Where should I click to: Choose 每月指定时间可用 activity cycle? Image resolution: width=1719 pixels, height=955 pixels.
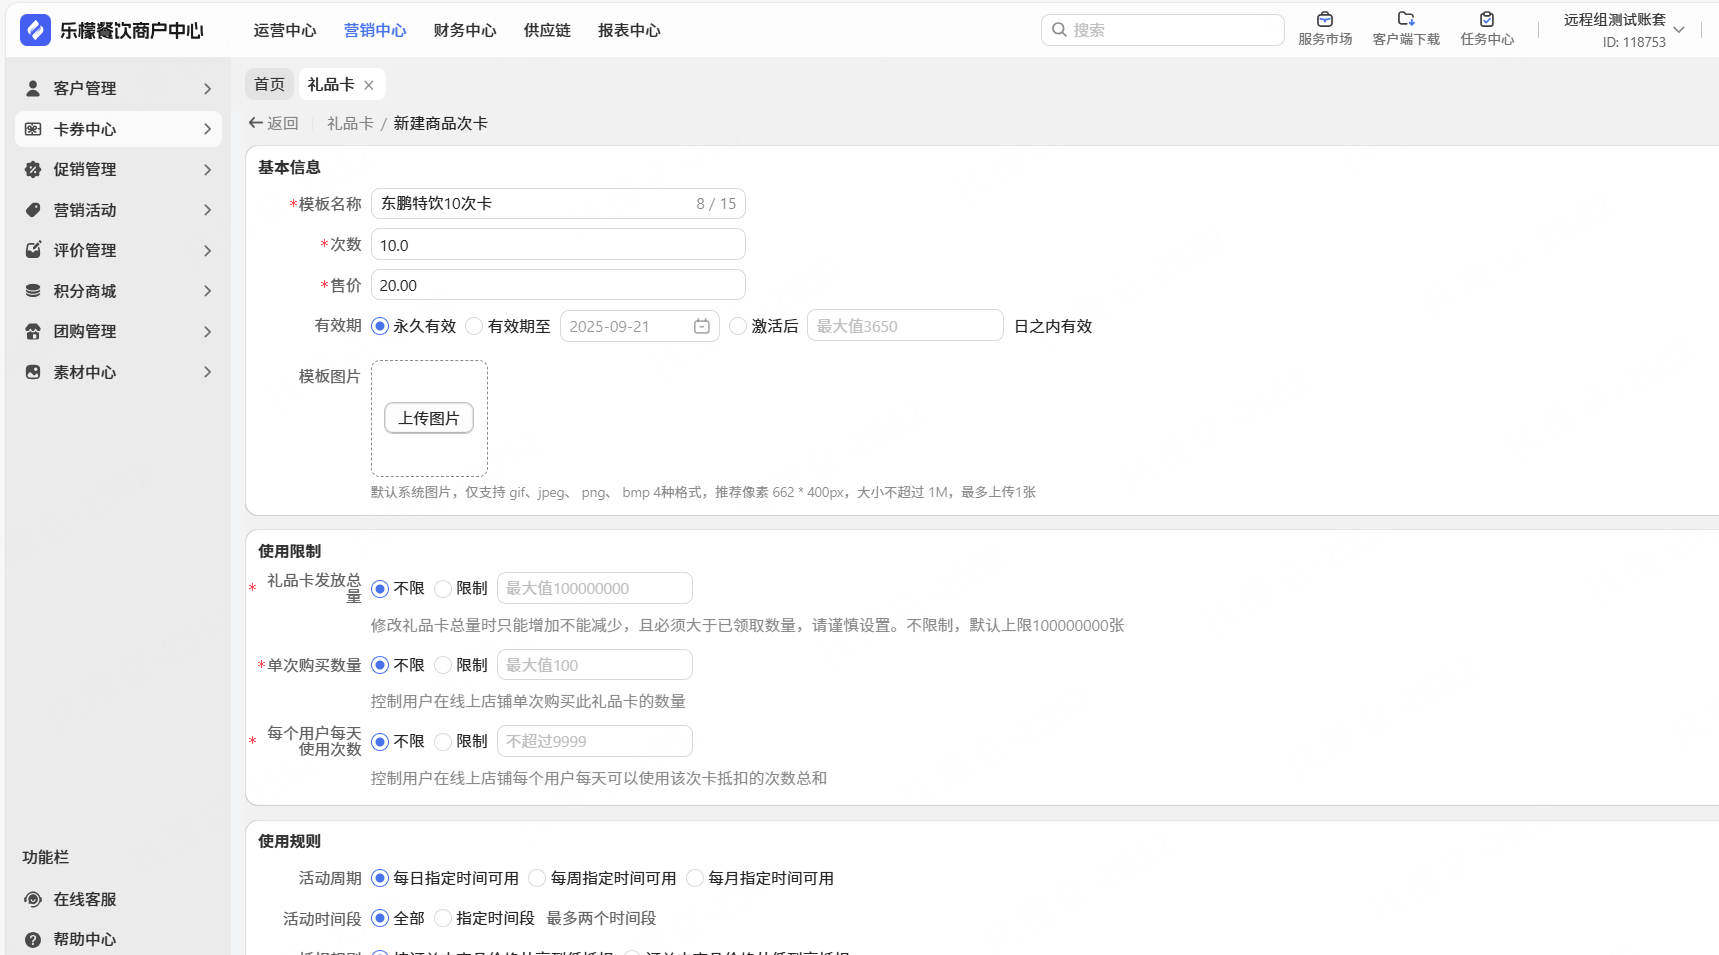click(695, 878)
